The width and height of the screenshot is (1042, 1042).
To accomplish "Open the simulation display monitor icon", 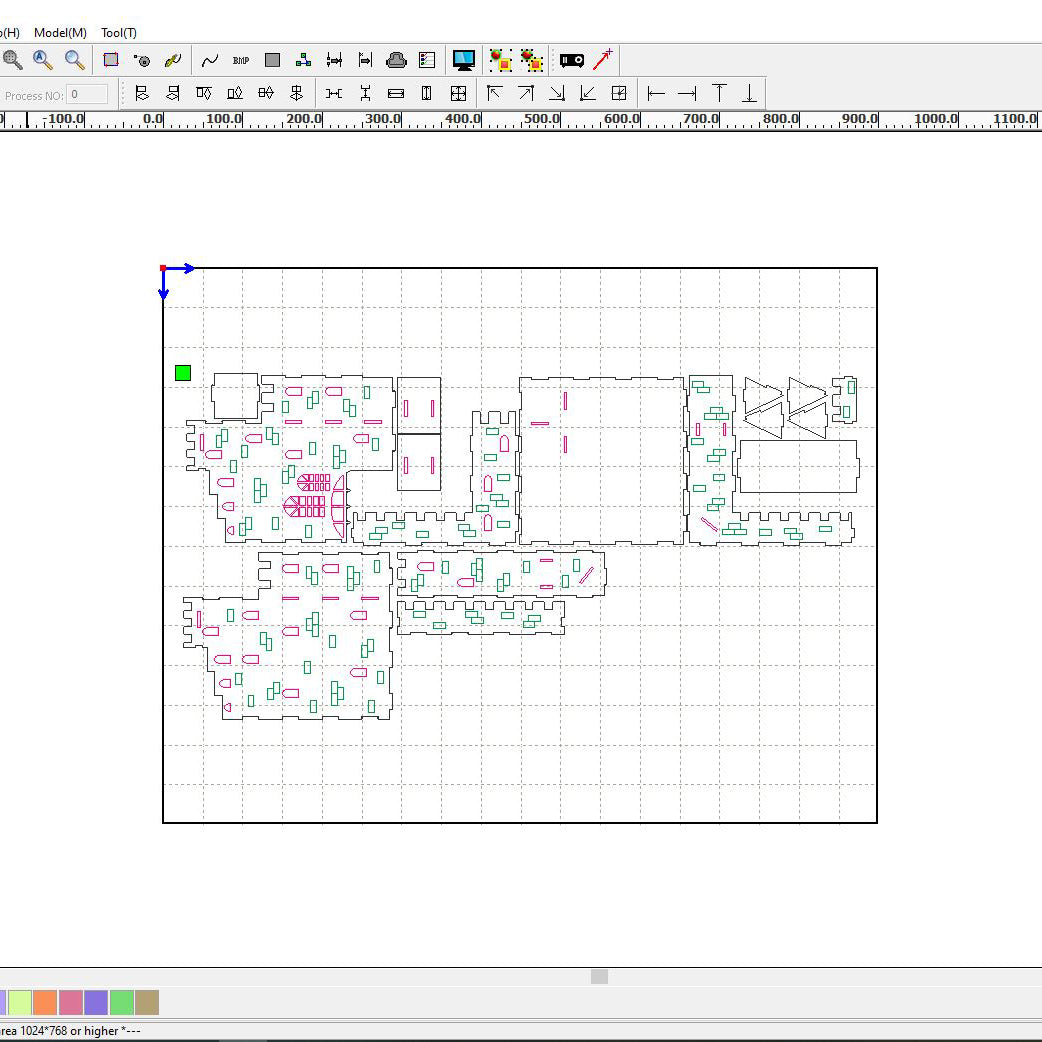I will click(x=464, y=60).
